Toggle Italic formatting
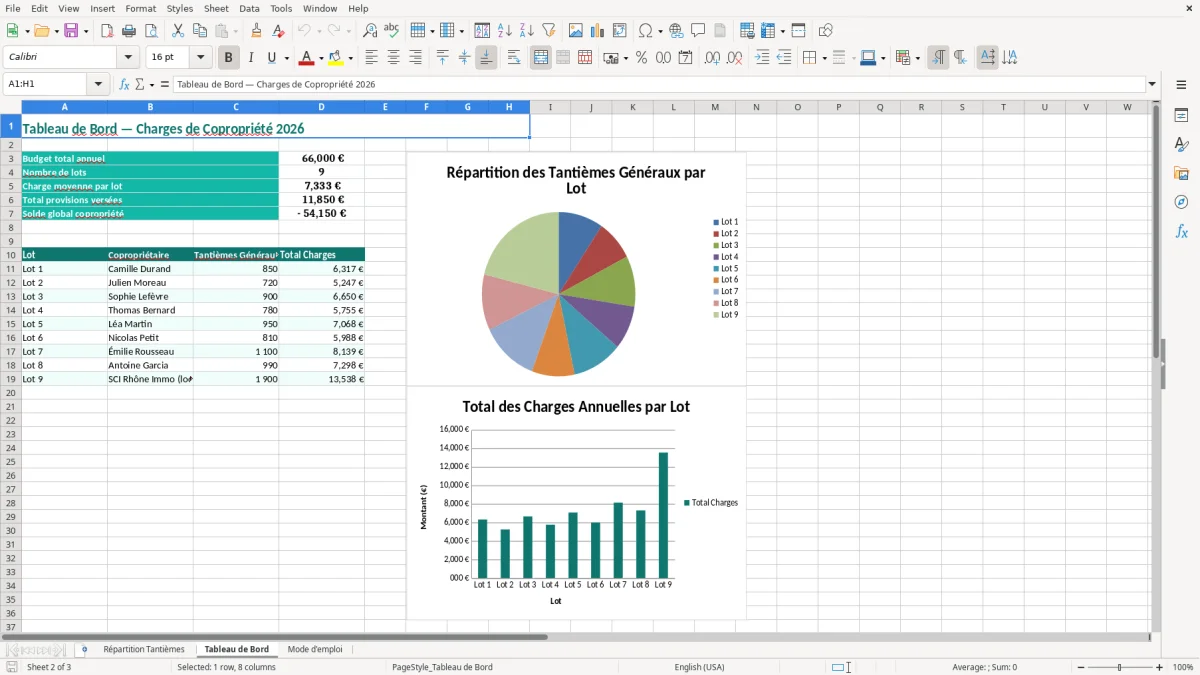Screen dimensions: 1200x675 click(251, 58)
